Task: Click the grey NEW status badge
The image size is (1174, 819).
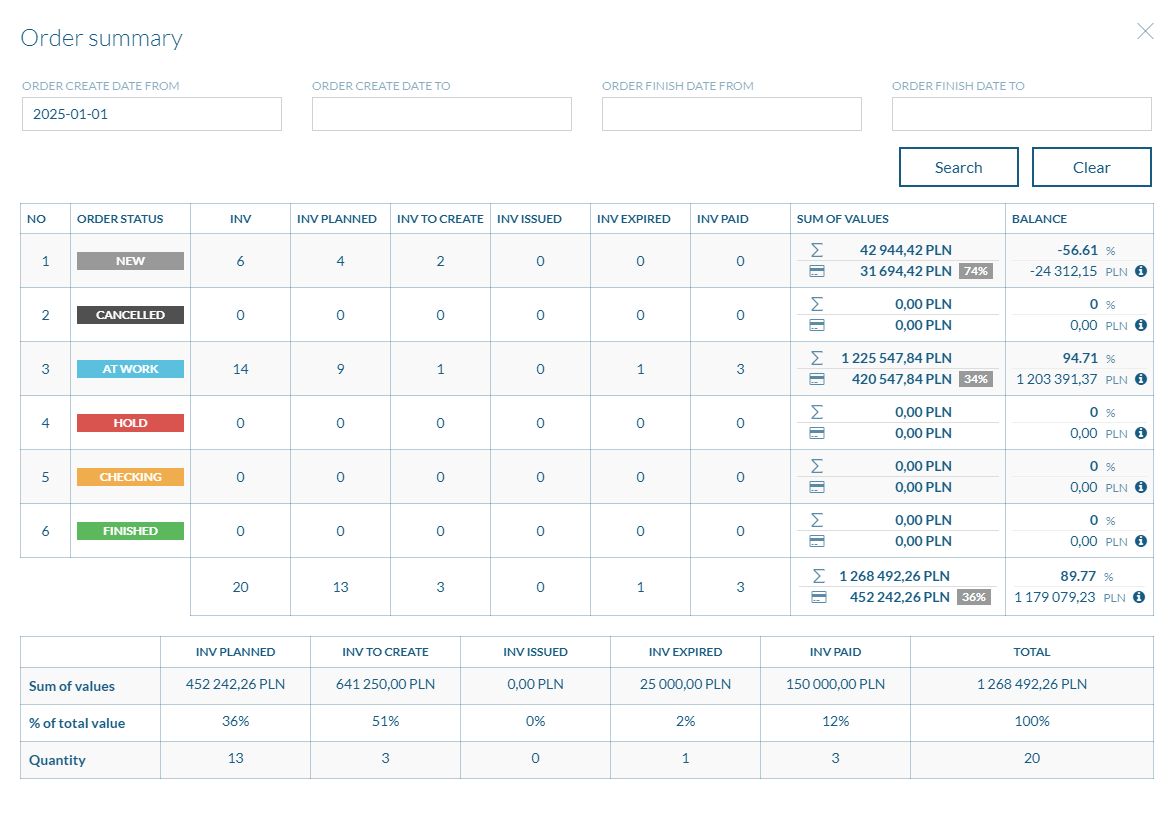Action: pos(130,261)
